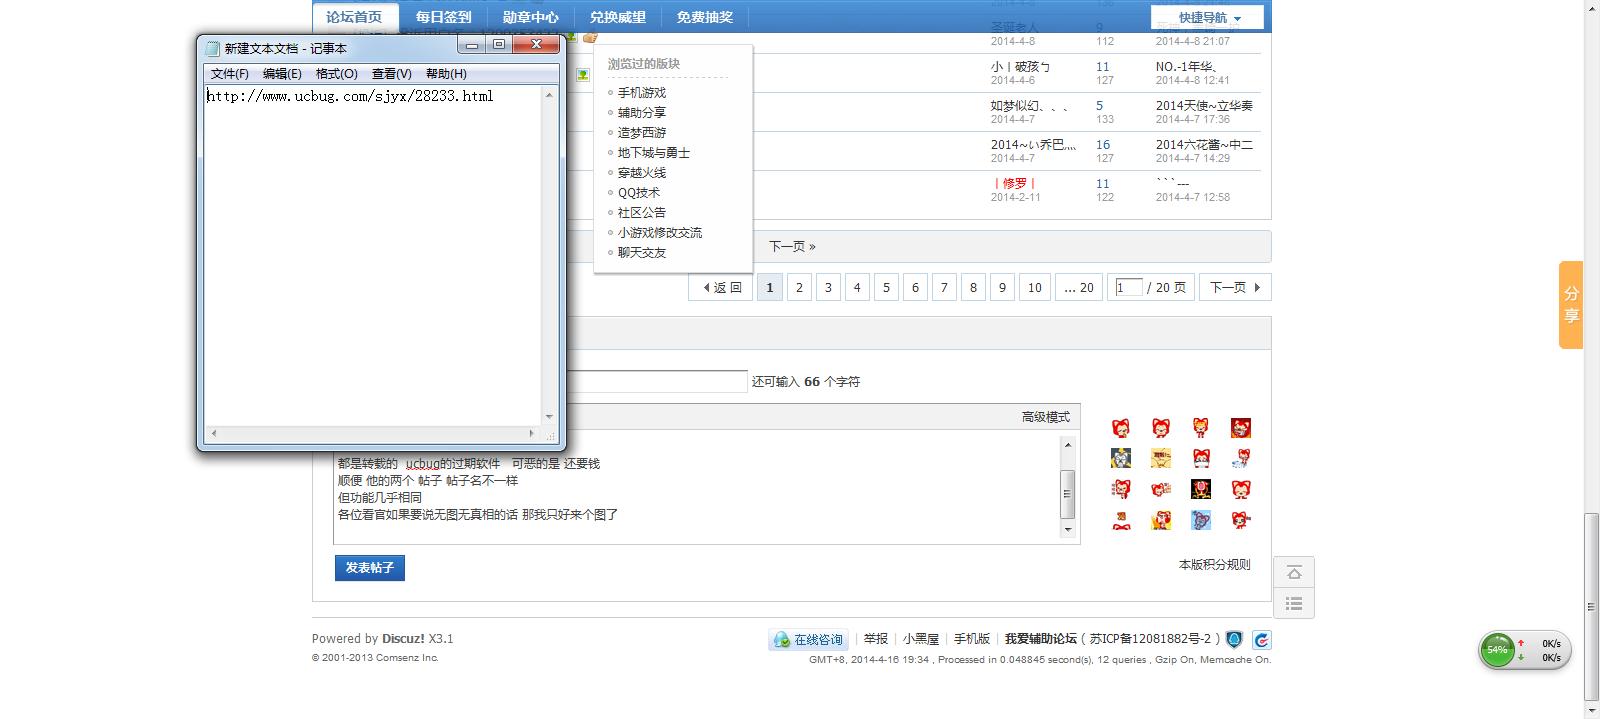The image size is (1600, 719).
Task: Click Notepad horizontal scrollbar left arrow
Action: [213, 434]
